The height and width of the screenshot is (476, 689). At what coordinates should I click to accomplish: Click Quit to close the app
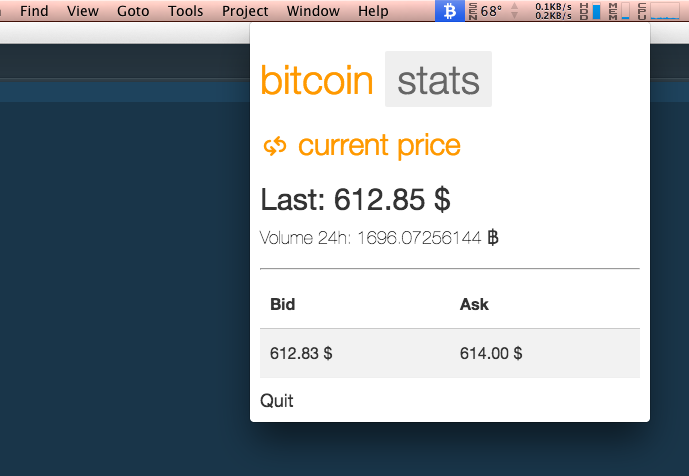point(276,400)
